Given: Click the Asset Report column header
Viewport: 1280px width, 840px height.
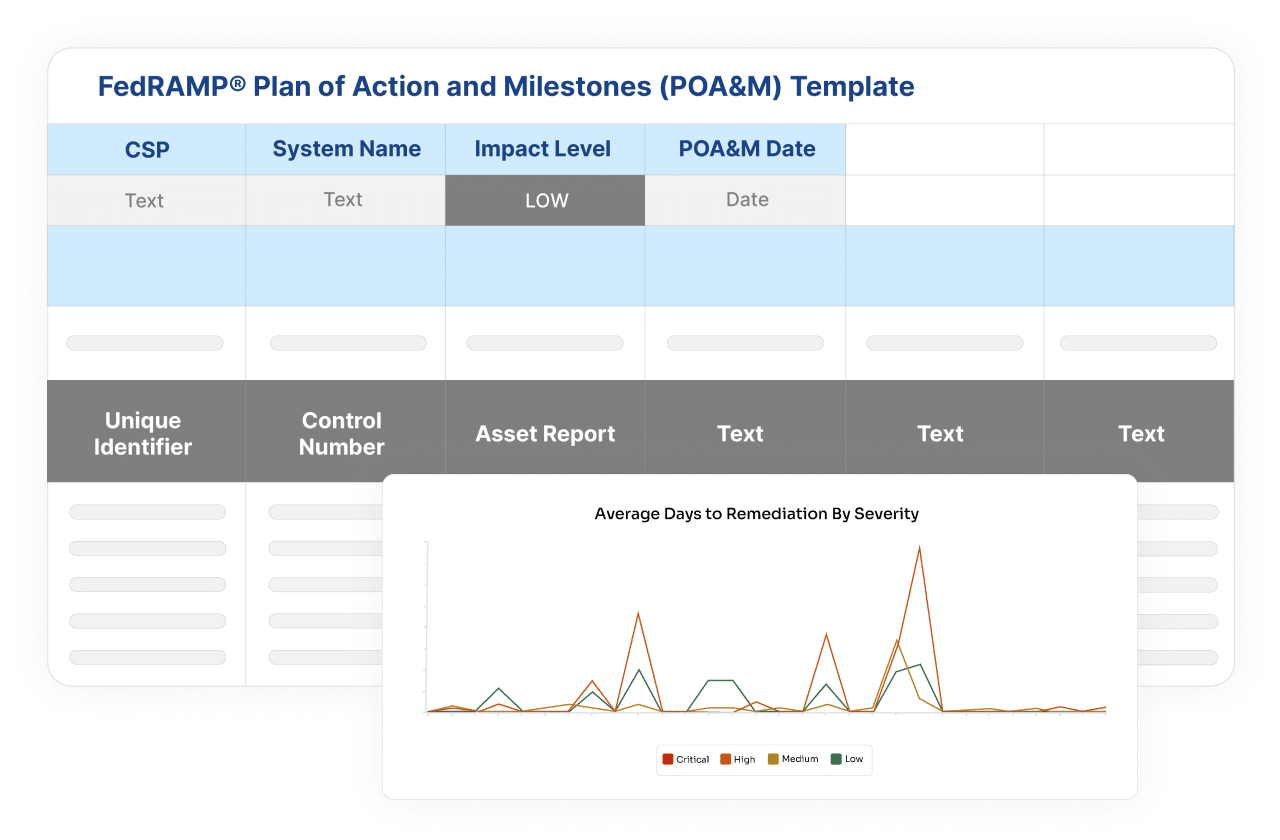Looking at the screenshot, I should pyautogui.click(x=545, y=434).
